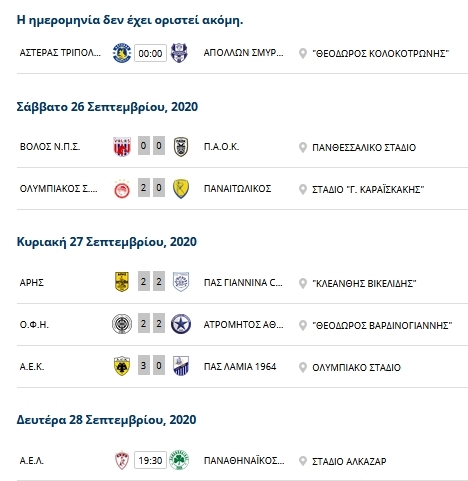Open the Aris vs PAS Giannina score
This screenshot has height=481, width=468.
[151, 281]
